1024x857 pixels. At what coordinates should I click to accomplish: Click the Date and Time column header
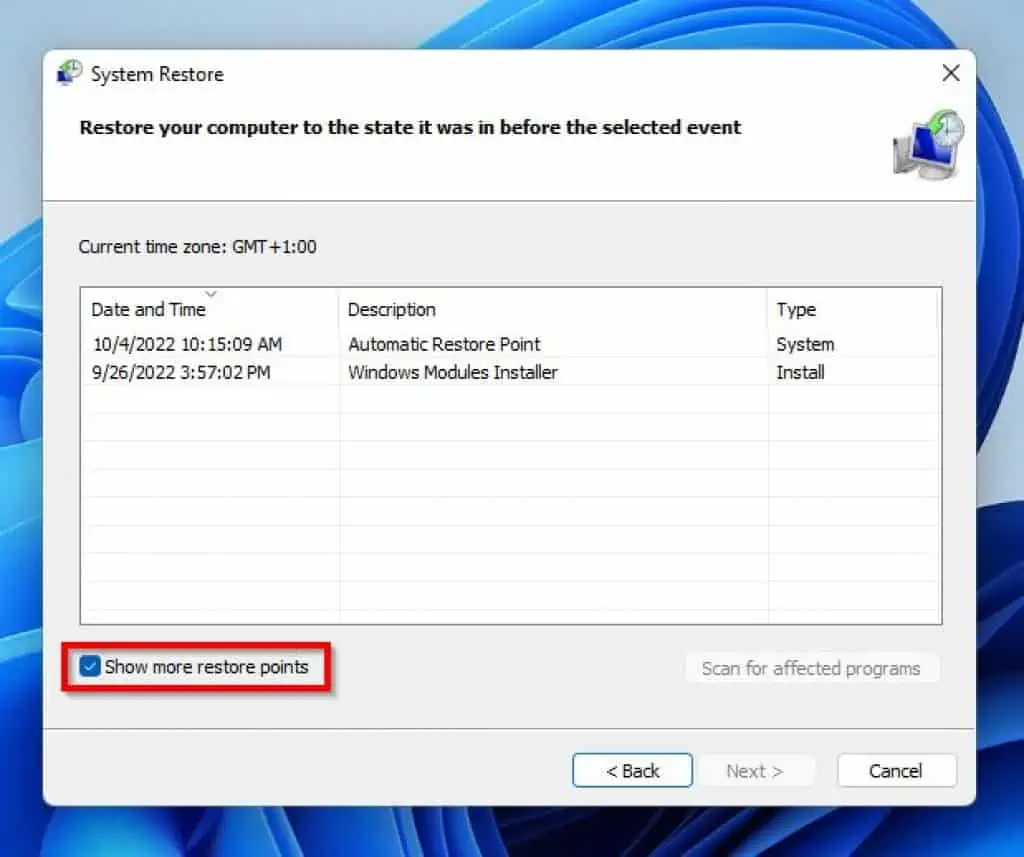point(150,310)
